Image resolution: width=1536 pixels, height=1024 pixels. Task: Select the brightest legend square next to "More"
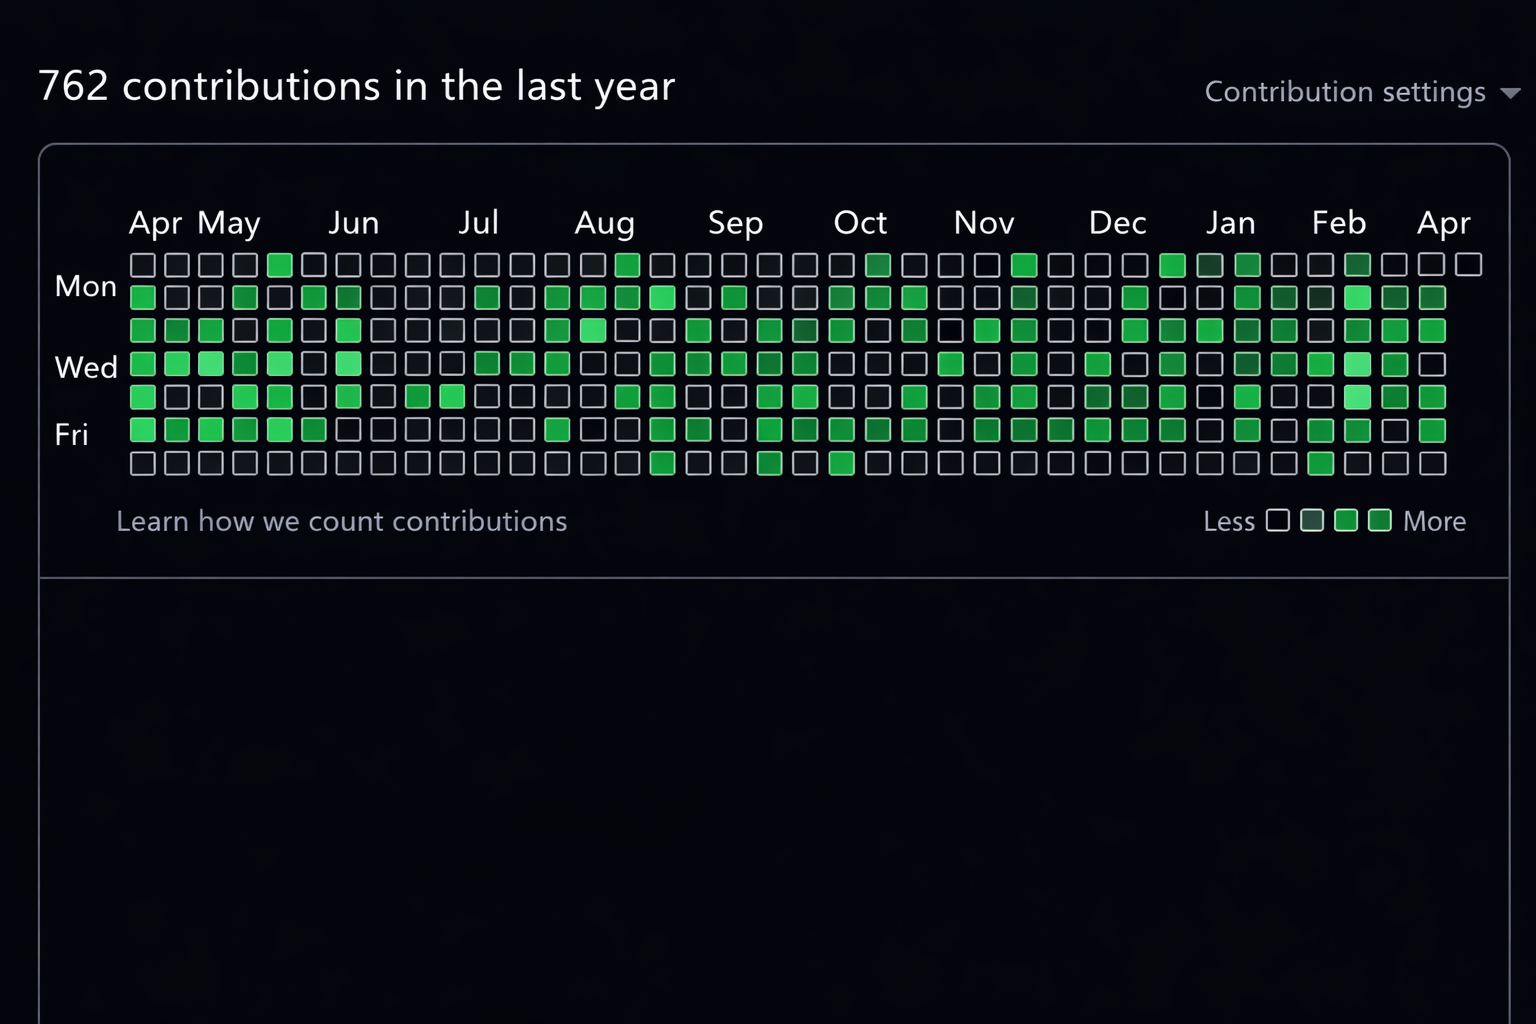point(1379,520)
